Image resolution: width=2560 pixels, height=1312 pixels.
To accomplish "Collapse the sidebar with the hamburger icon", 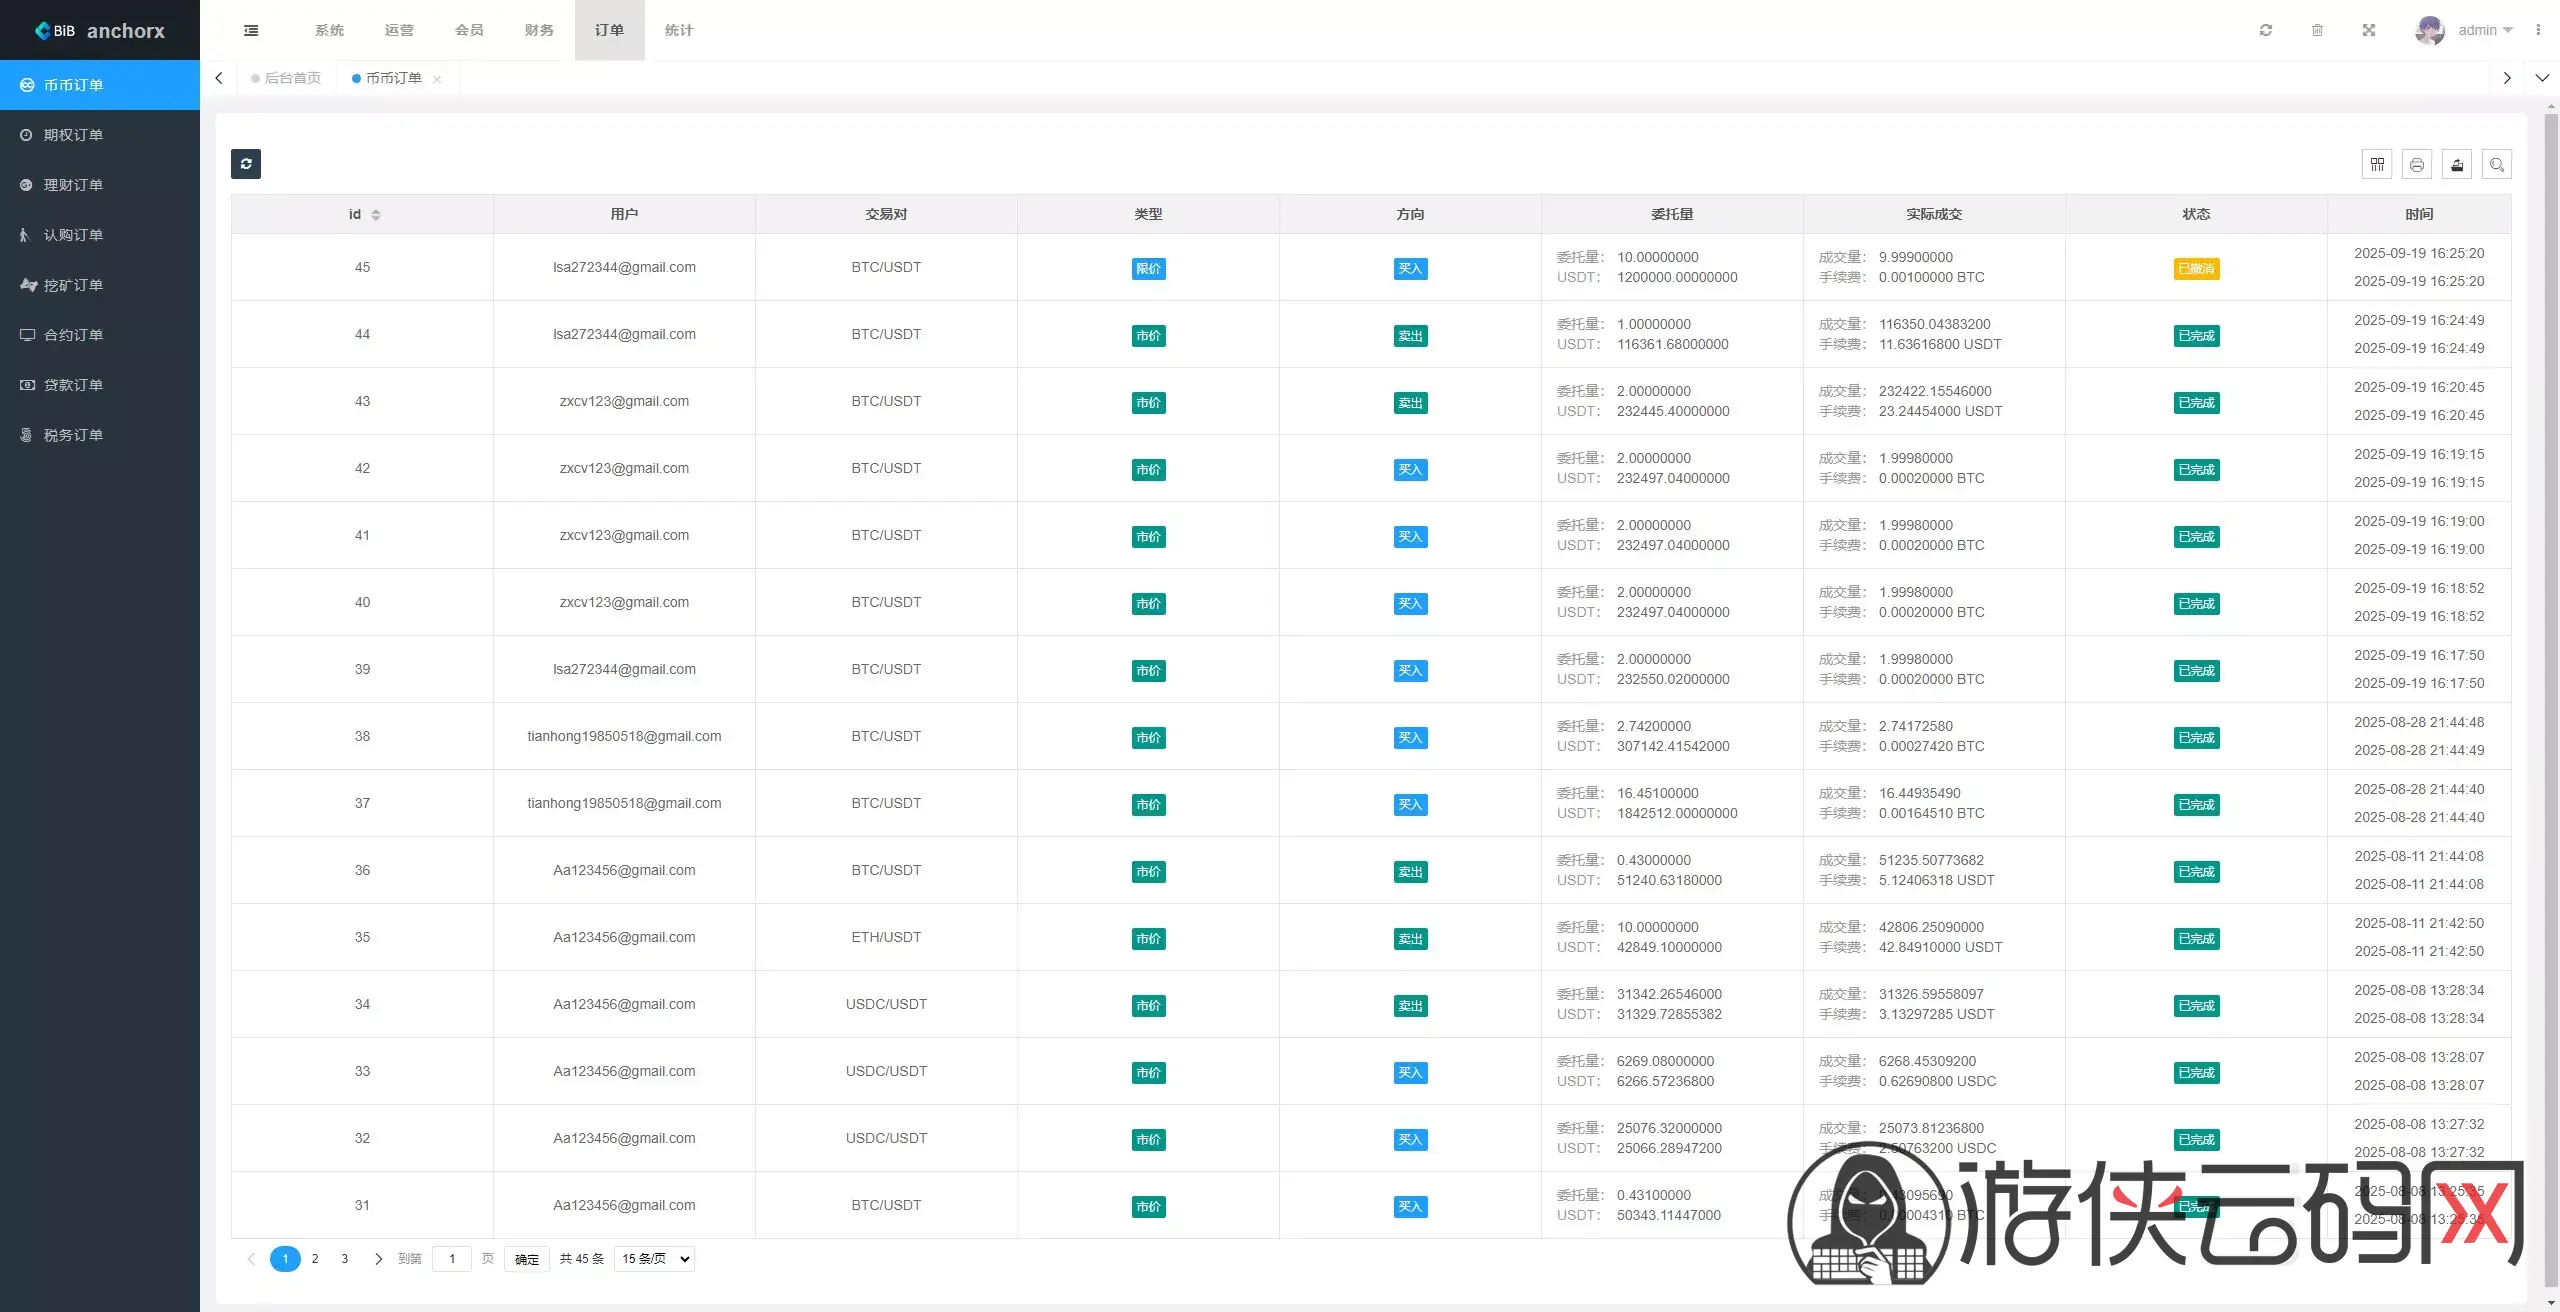I will (x=251, y=30).
